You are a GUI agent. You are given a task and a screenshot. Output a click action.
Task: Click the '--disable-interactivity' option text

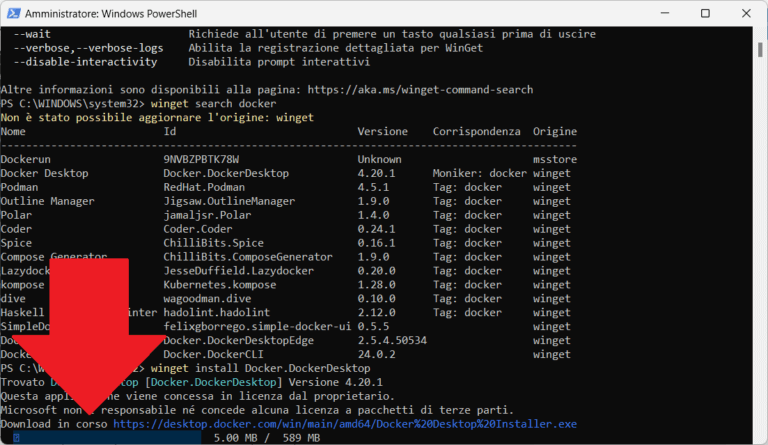(x=85, y=62)
